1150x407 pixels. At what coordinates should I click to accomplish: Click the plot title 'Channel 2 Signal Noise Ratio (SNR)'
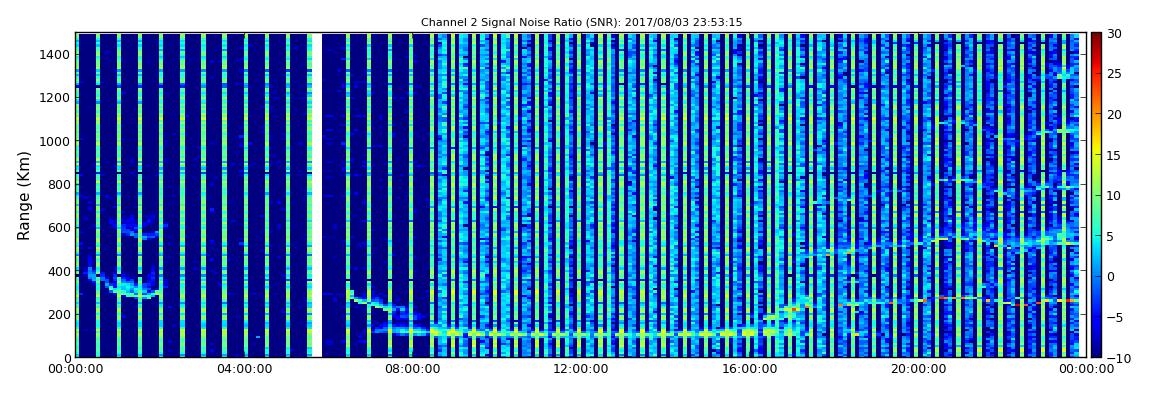click(581, 23)
